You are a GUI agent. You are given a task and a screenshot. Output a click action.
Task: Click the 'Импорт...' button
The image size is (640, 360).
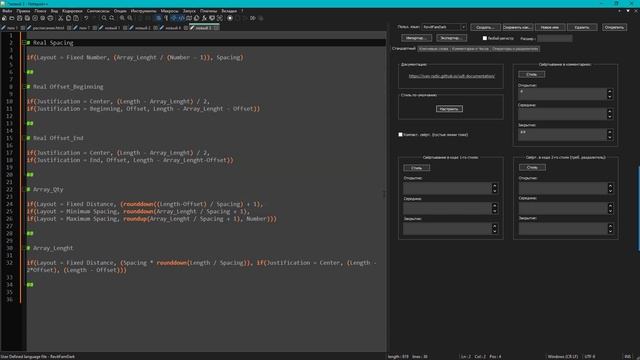[416, 38]
